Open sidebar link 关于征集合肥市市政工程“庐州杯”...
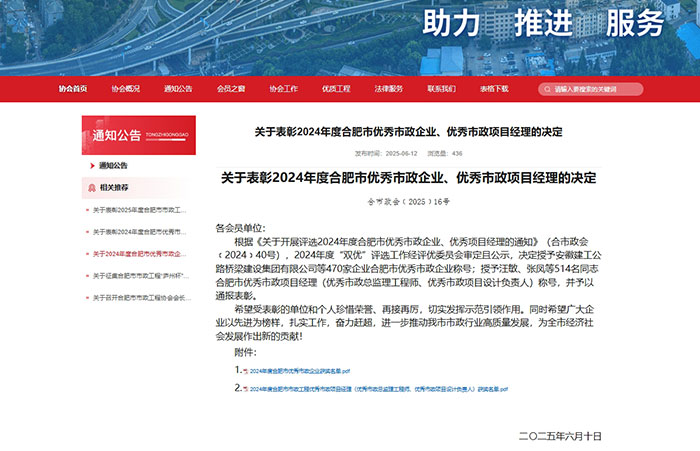Image resolution: width=700 pixels, height=451 pixels. point(141,276)
